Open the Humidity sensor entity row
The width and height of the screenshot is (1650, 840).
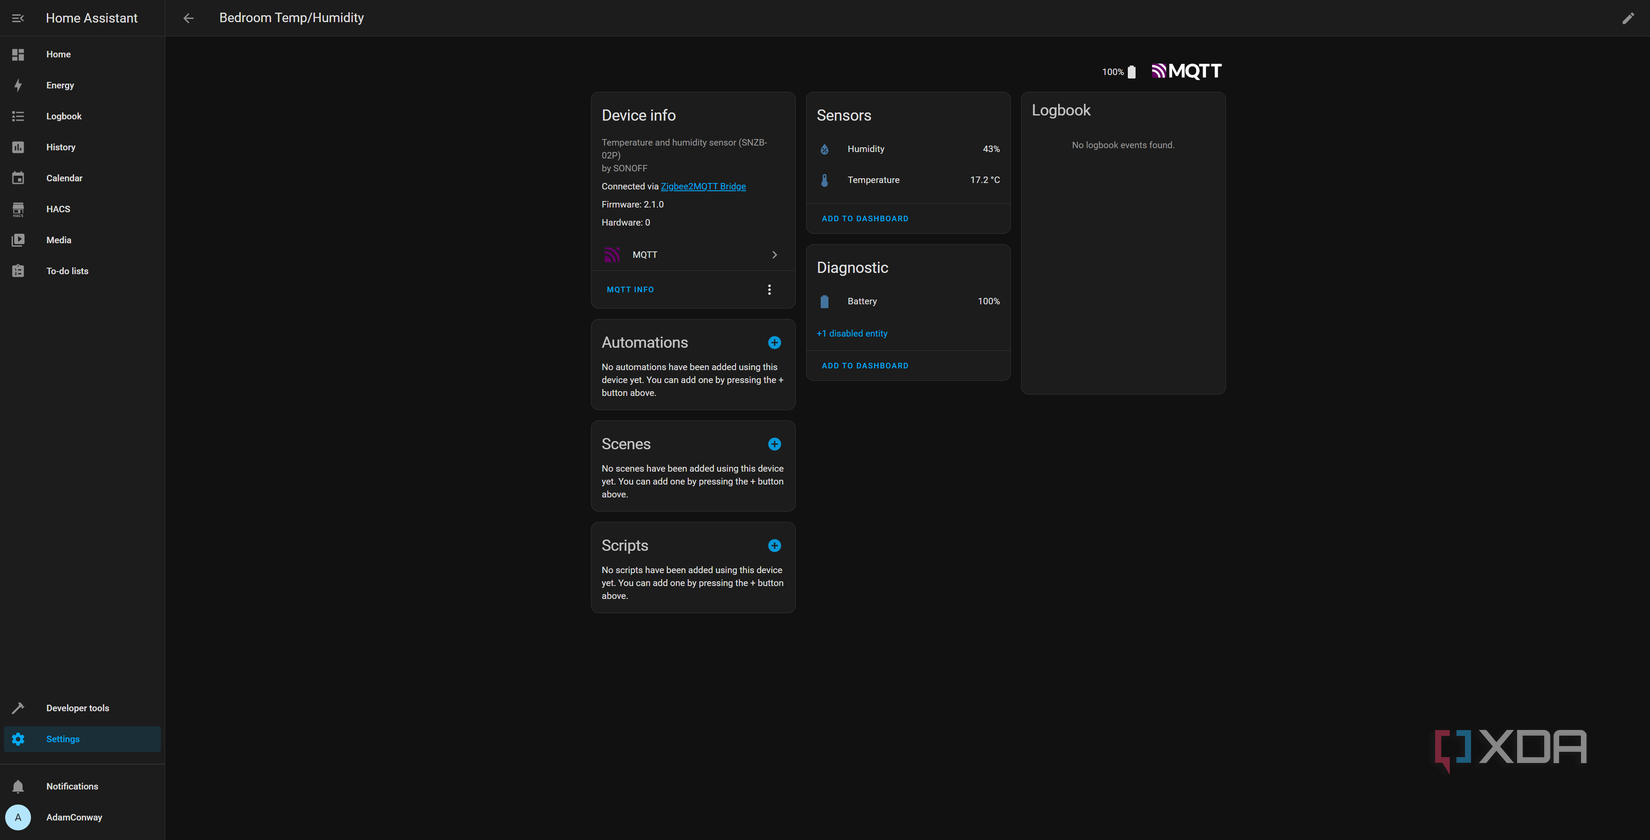907,149
